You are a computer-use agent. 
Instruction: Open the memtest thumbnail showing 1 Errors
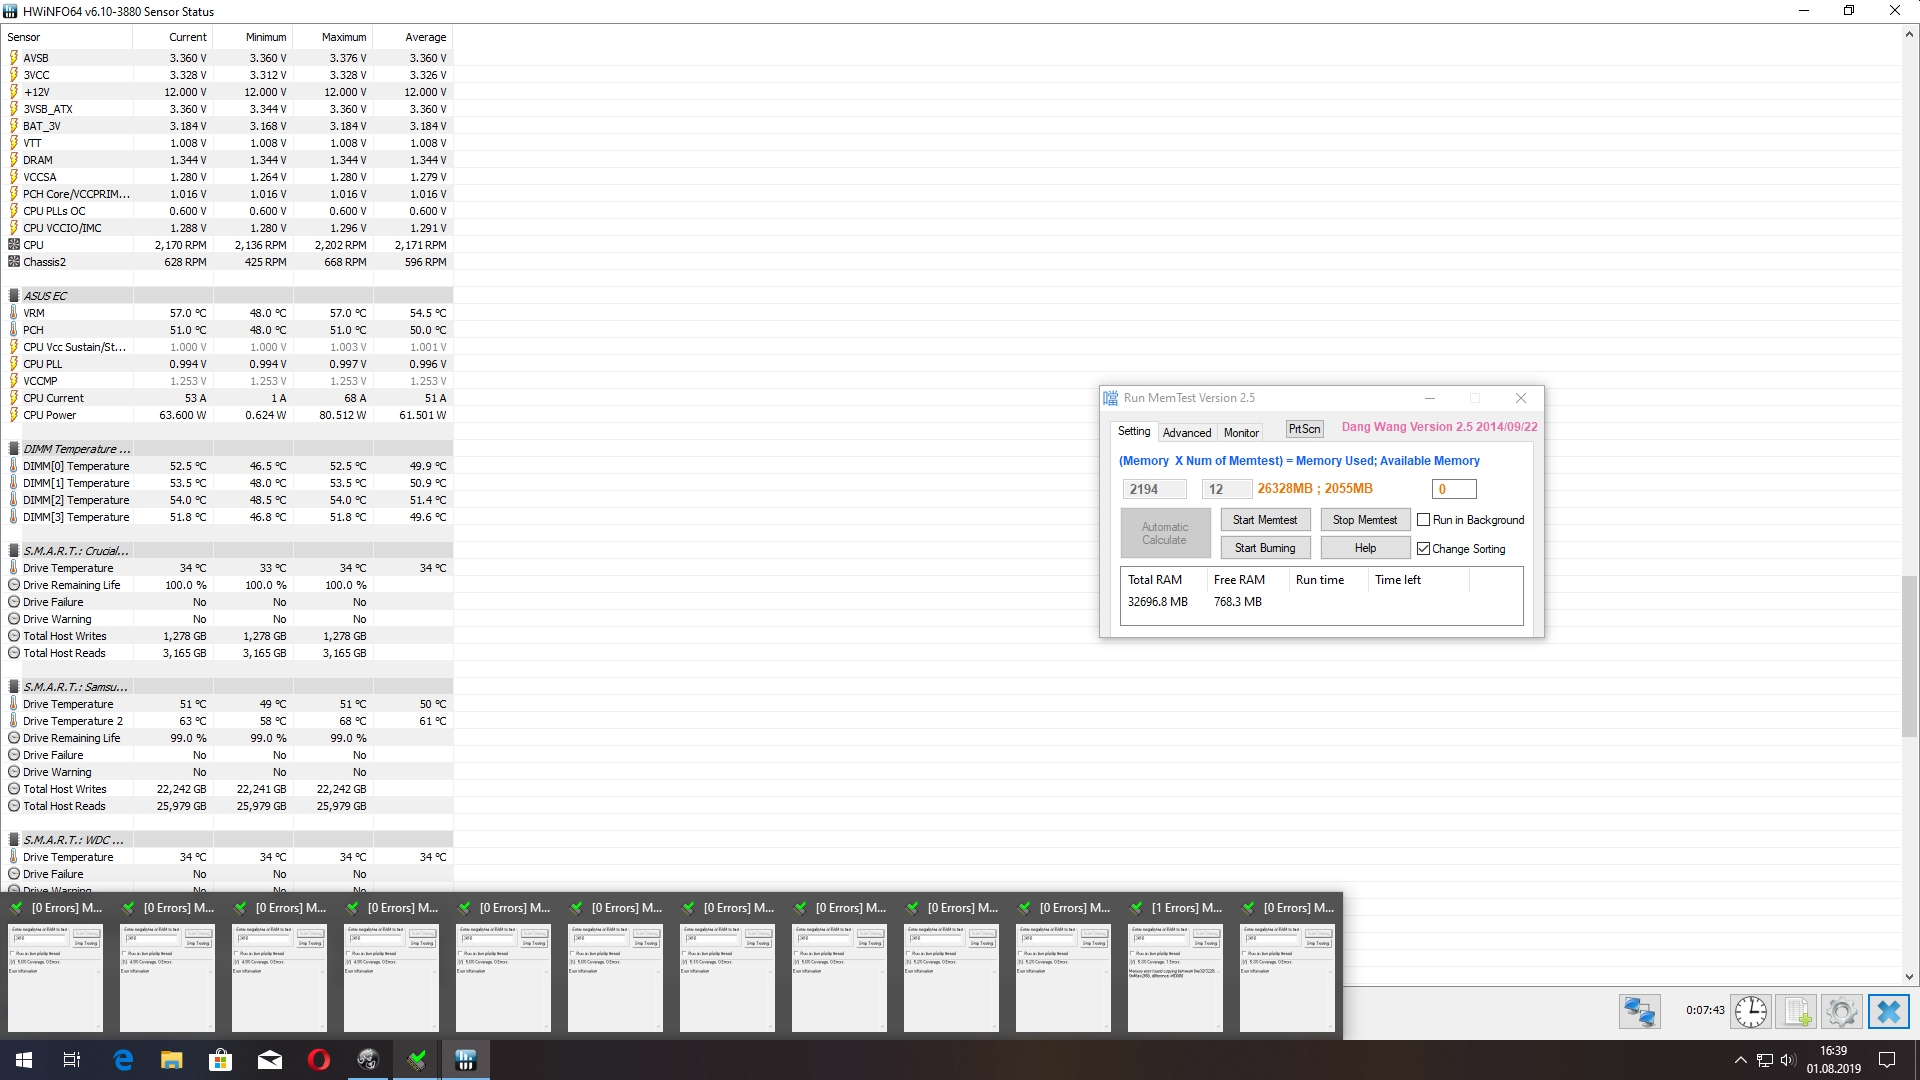click(1175, 975)
